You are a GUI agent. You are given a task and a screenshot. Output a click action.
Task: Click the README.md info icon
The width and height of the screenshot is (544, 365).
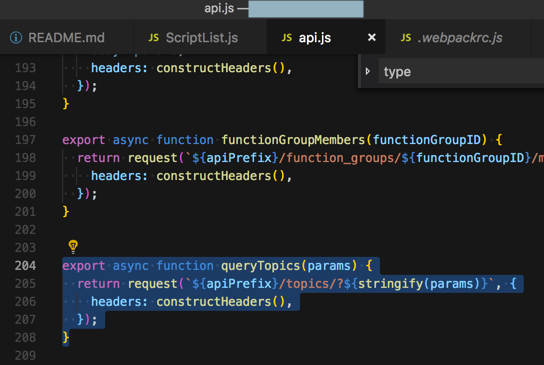[16, 37]
